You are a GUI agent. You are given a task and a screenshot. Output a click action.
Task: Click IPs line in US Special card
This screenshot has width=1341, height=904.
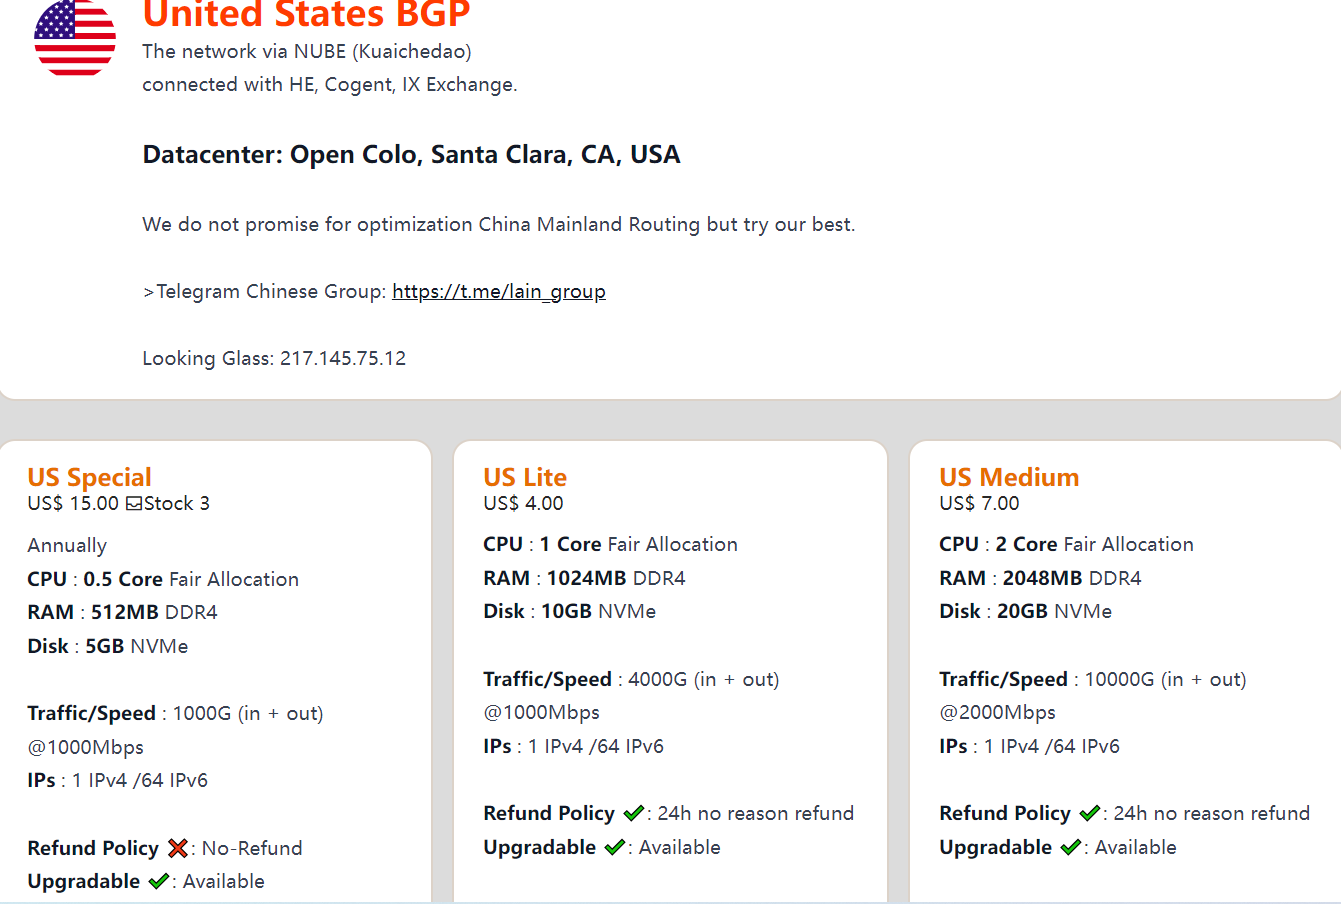118,780
